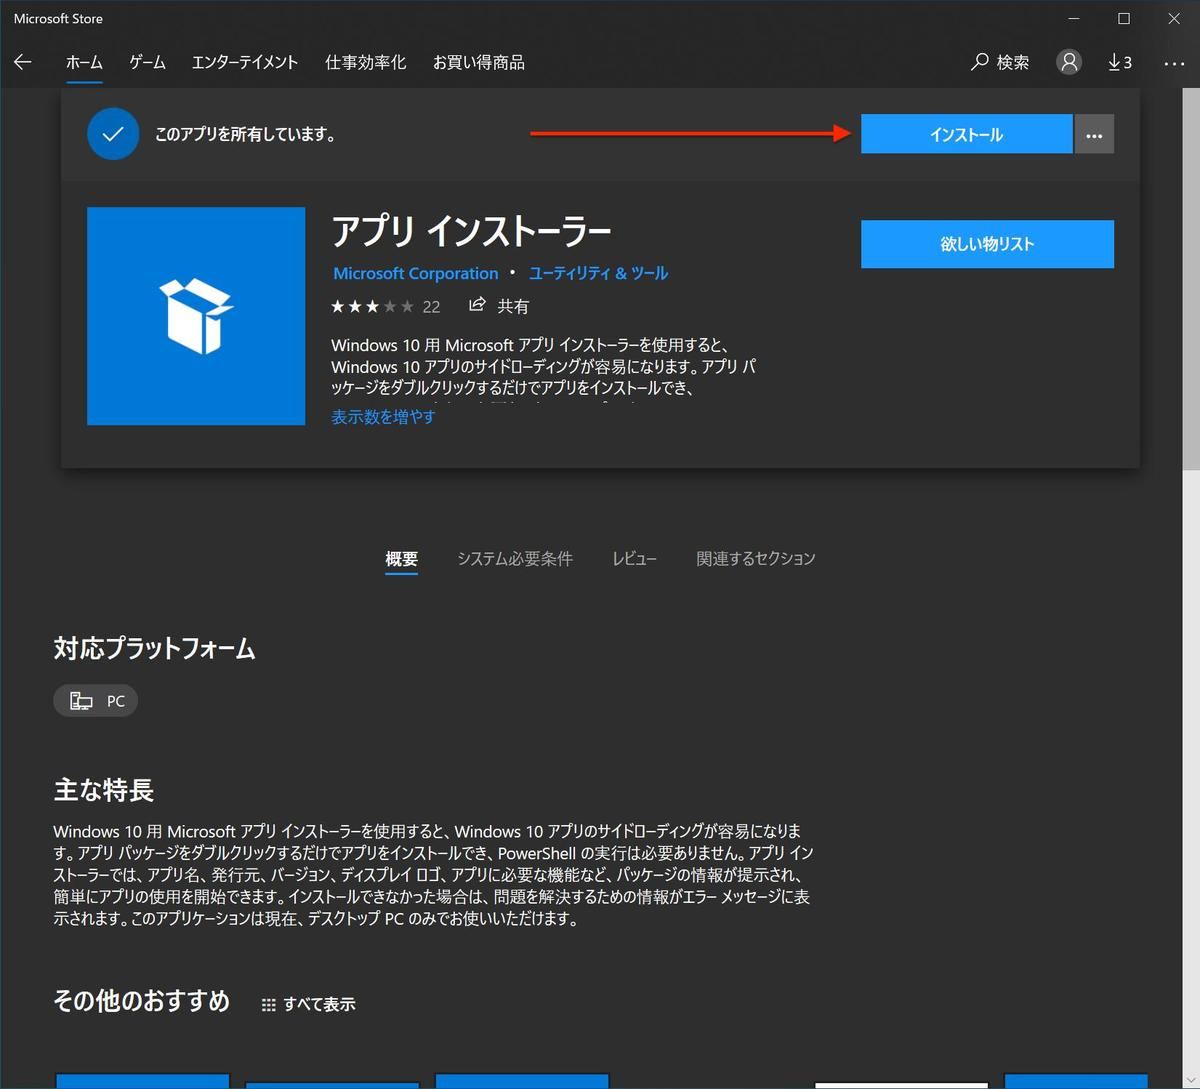
Task: Click the app title アプリ インストーラー
Action: click(x=471, y=232)
